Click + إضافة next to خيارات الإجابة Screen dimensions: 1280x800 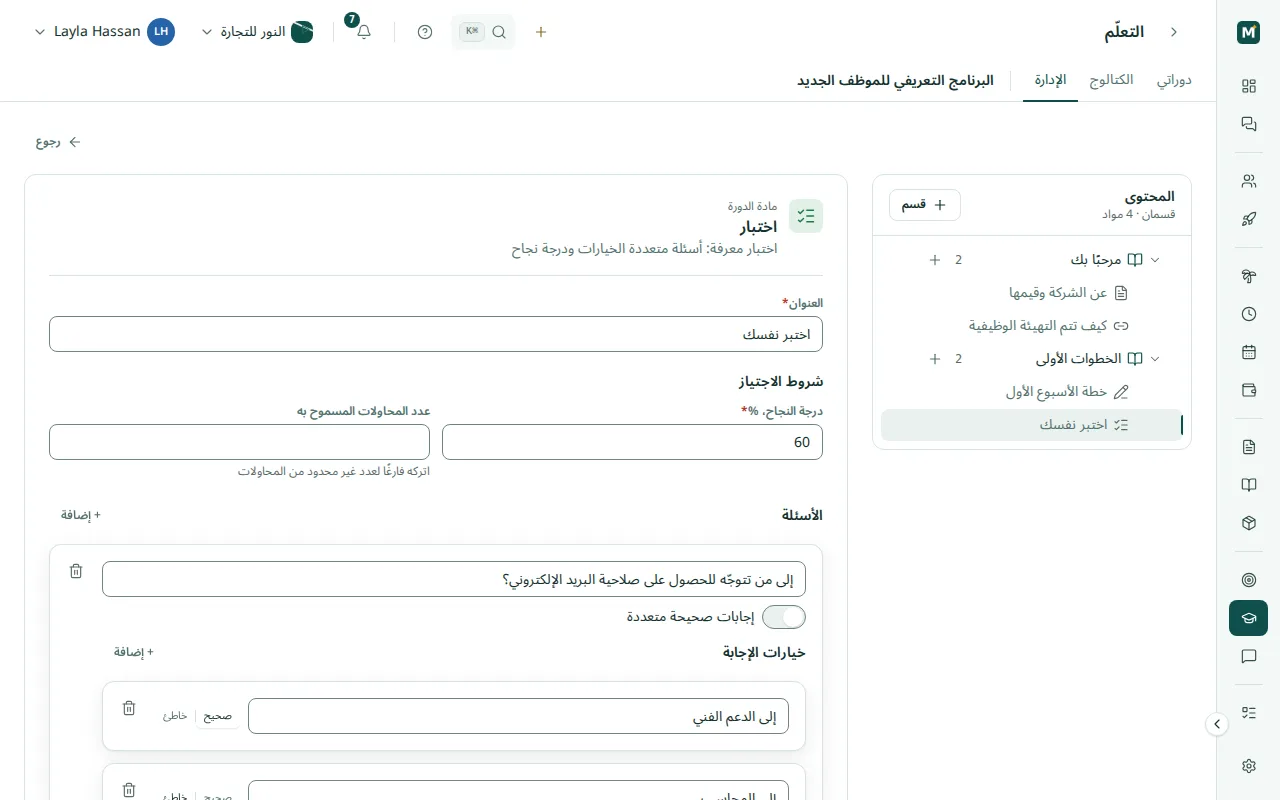(134, 652)
